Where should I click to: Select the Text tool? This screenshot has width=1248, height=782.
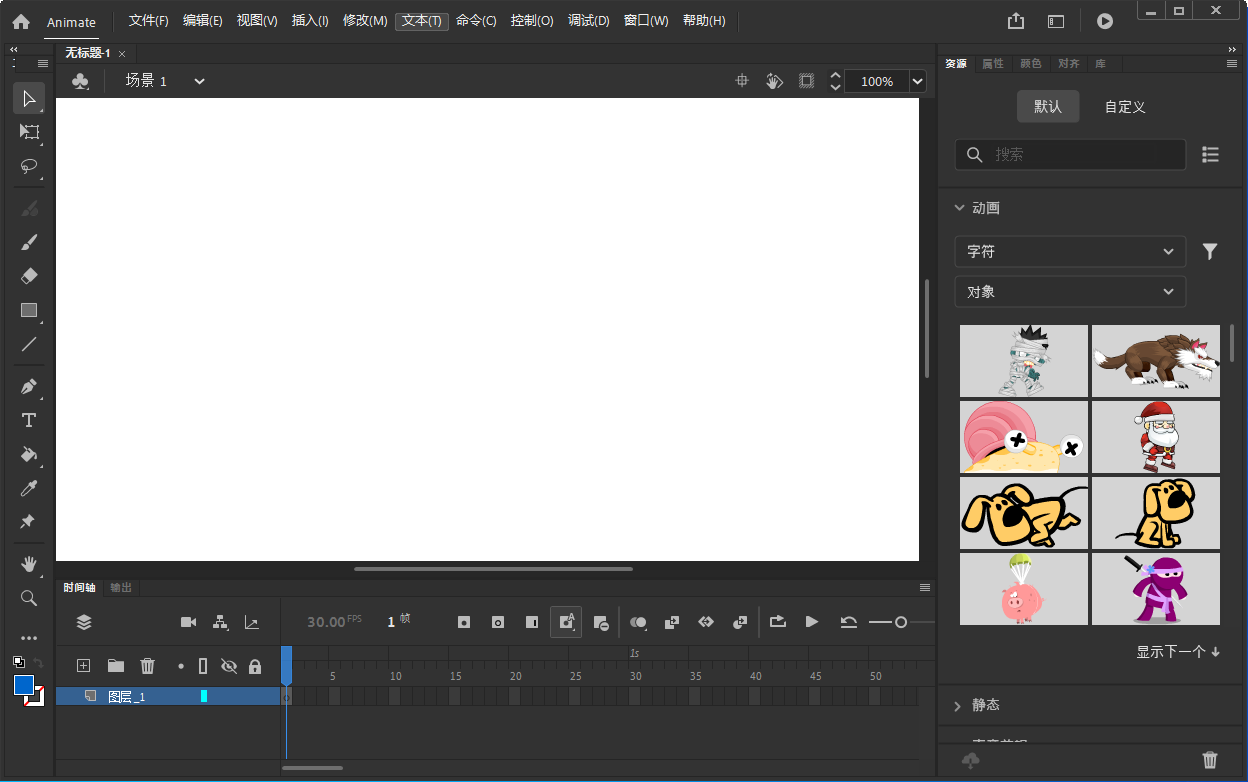(x=29, y=420)
